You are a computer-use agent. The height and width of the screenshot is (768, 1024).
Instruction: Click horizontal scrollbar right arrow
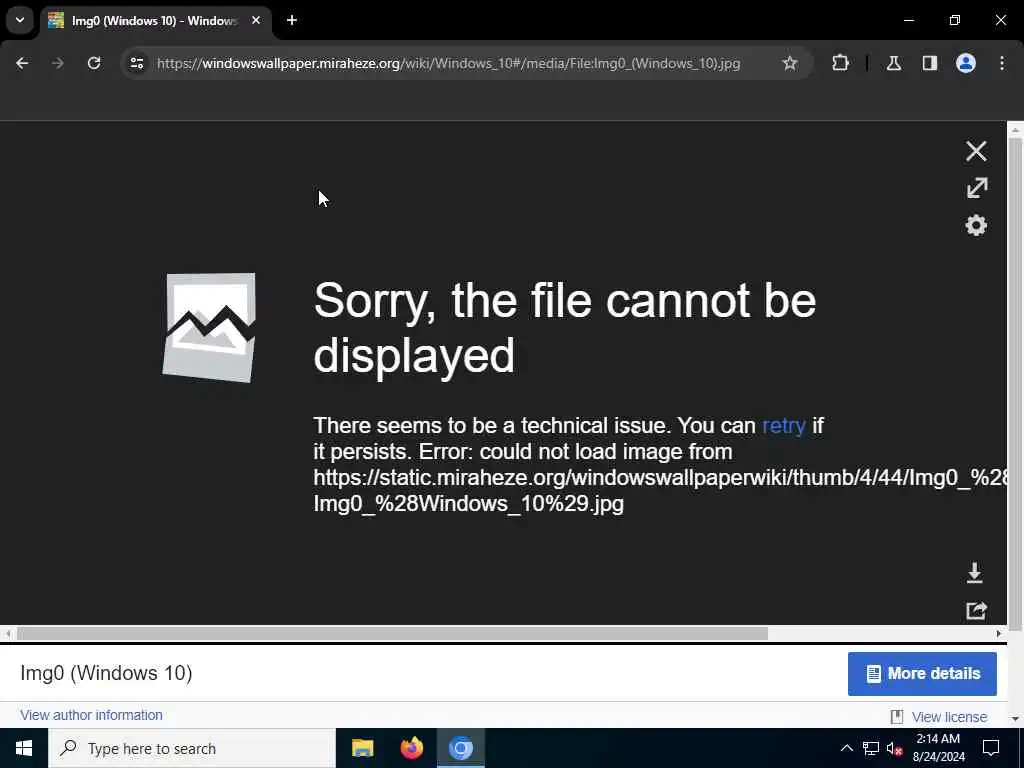click(x=999, y=633)
